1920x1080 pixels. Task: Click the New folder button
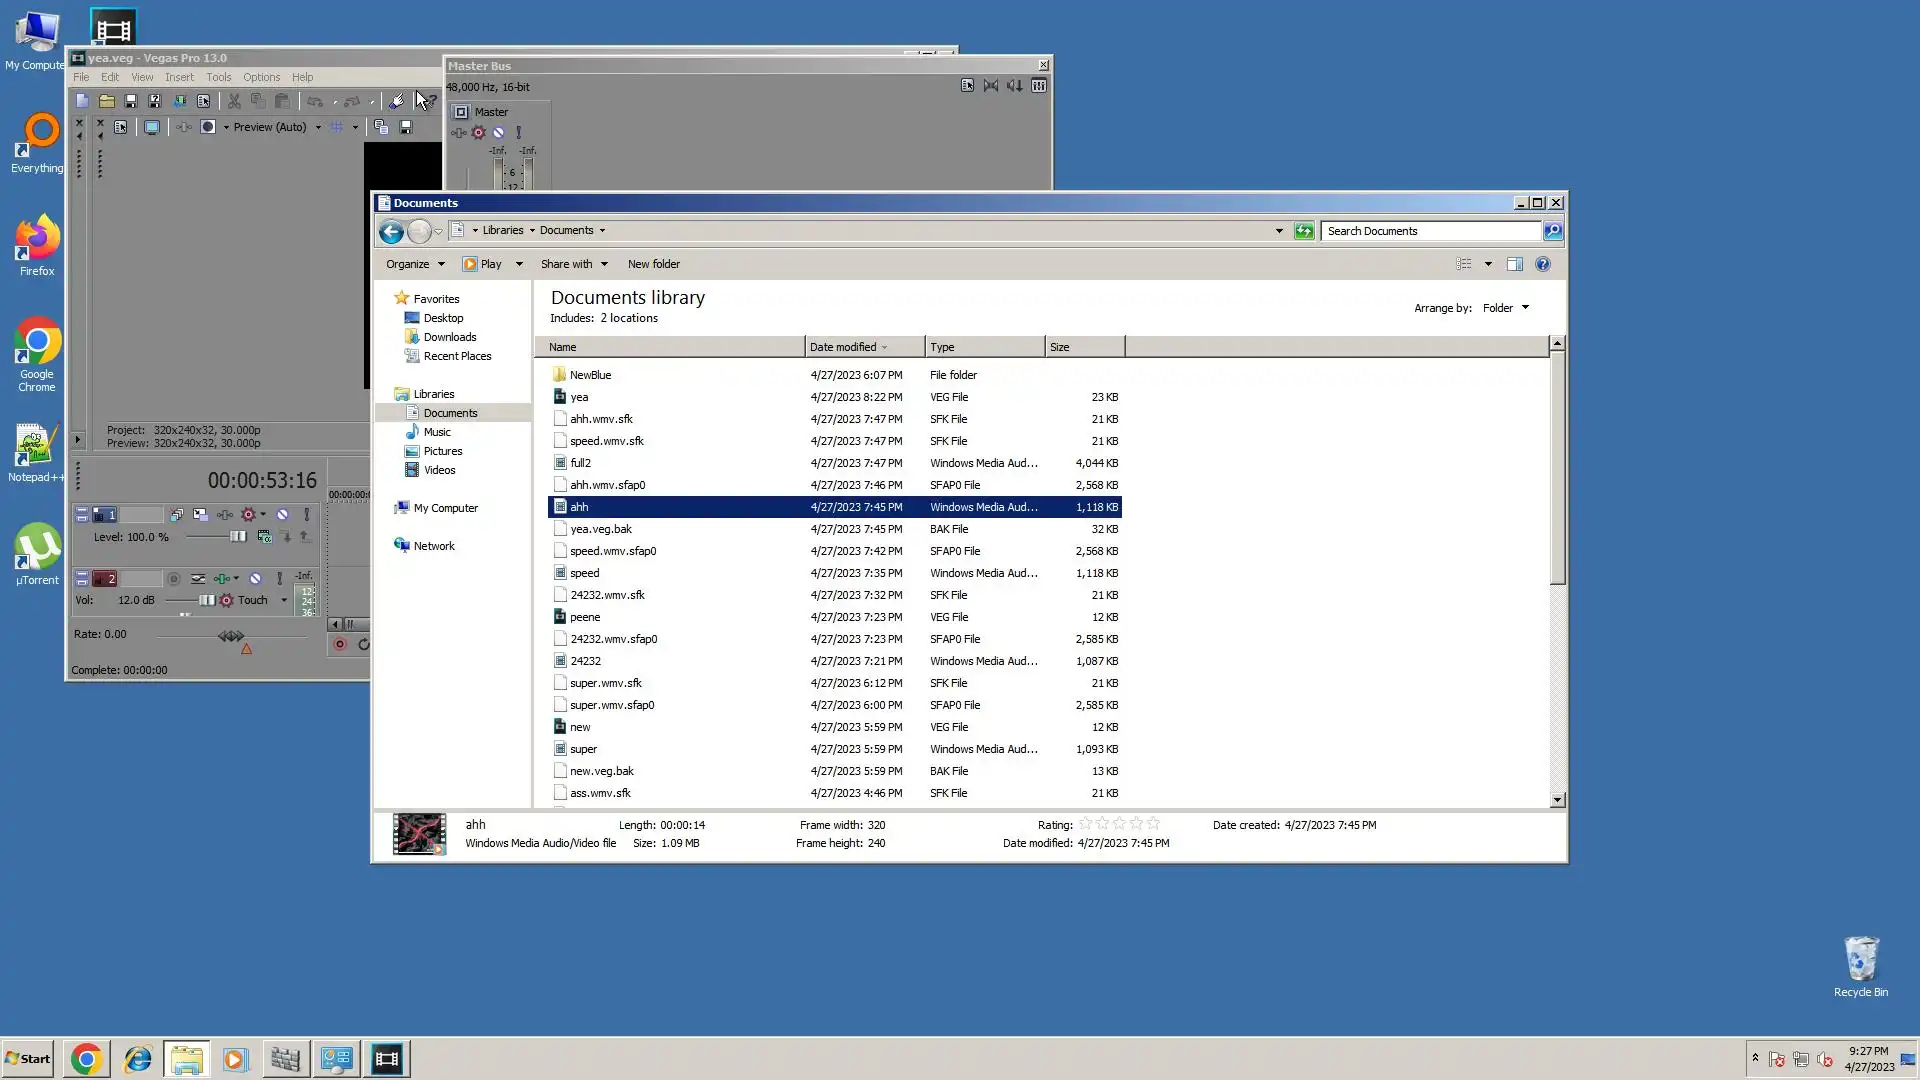653,264
